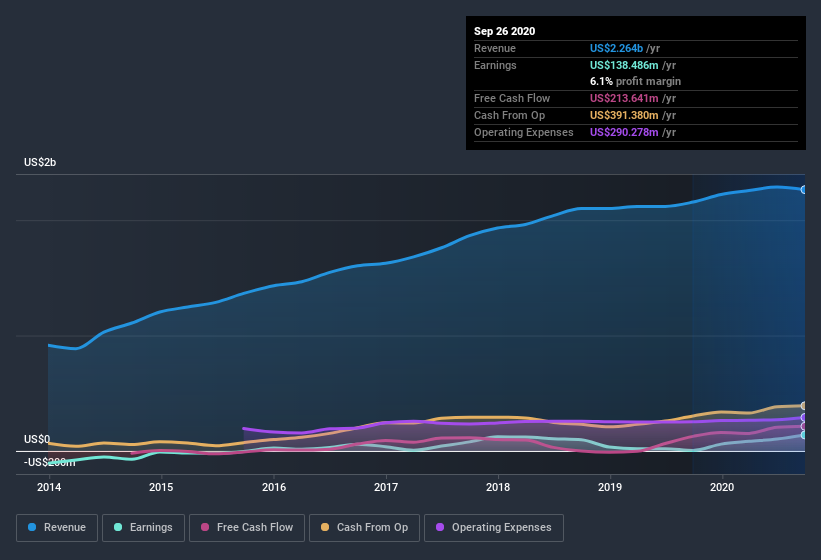The image size is (821, 560).
Task: Click the orange Cash From Op dot
Action: click(x=327, y=527)
